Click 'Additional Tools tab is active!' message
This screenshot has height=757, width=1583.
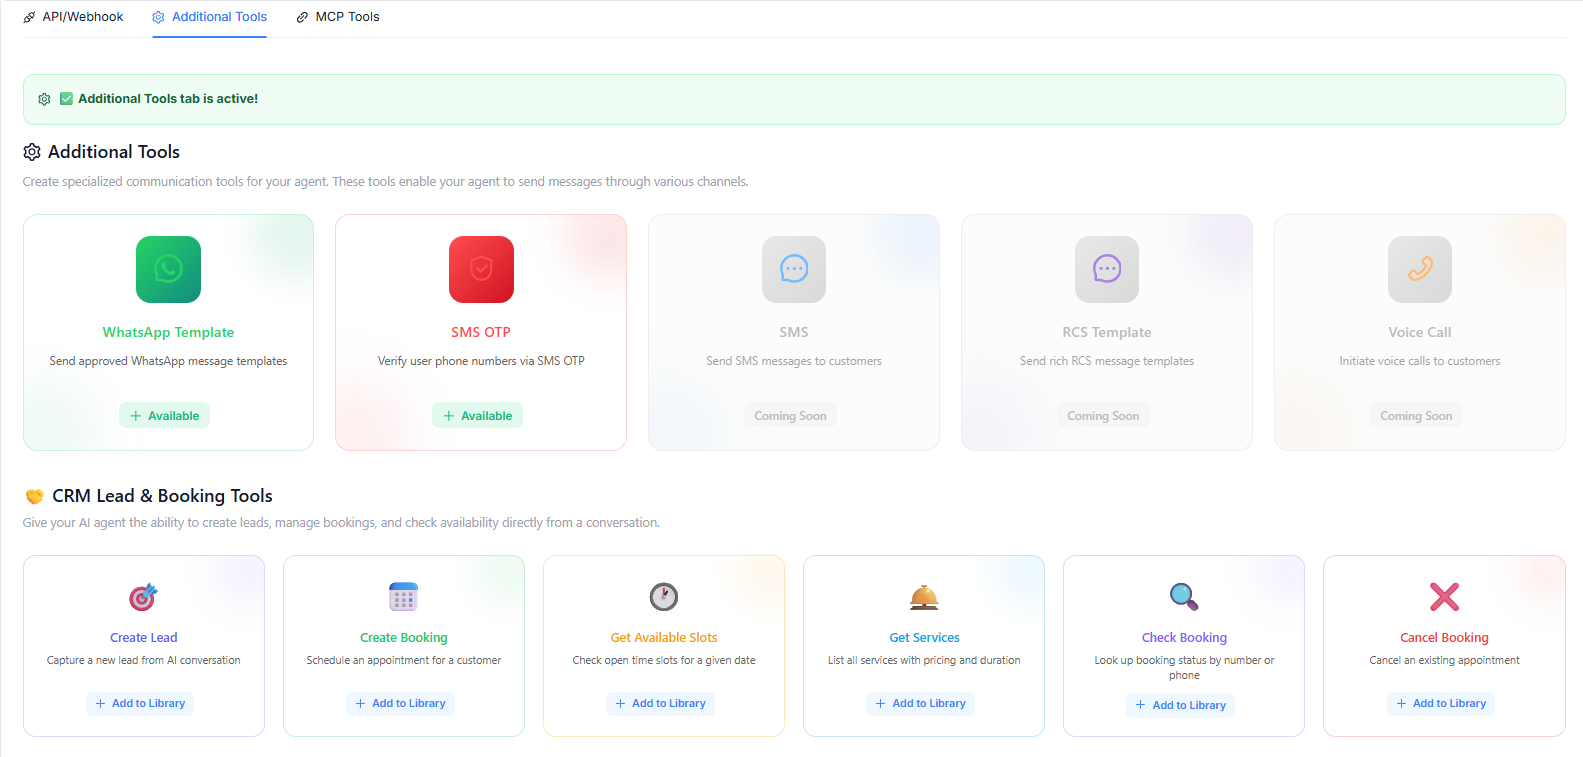(168, 99)
